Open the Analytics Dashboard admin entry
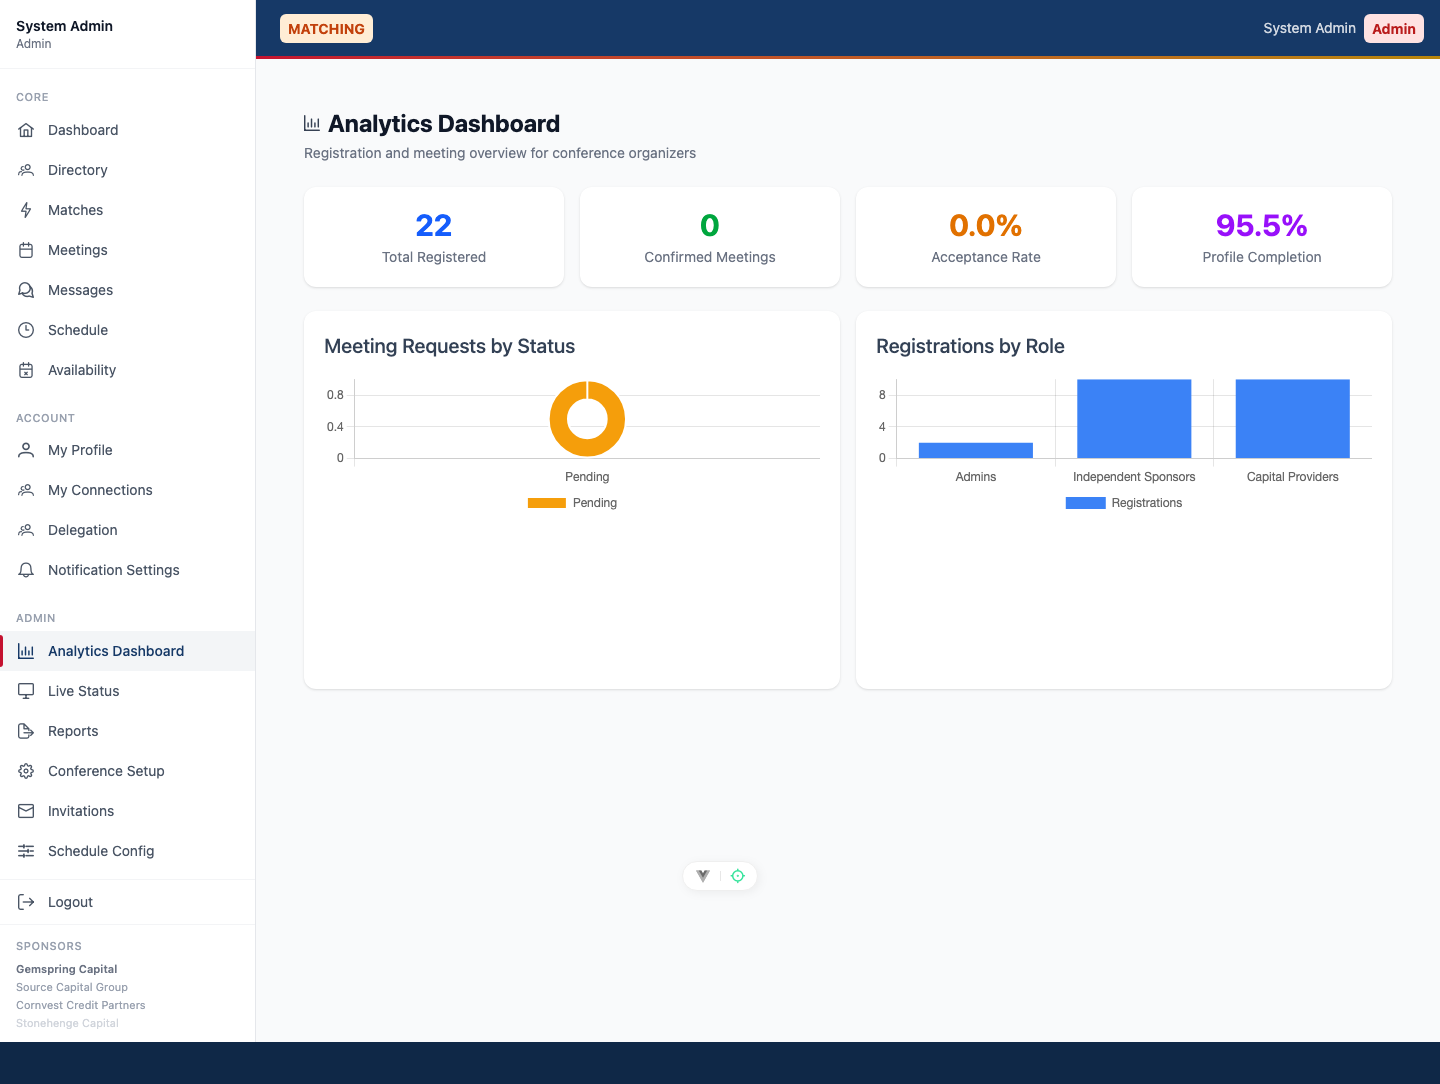Image resolution: width=1440 pixels, height=1084 pixels. 116,651
